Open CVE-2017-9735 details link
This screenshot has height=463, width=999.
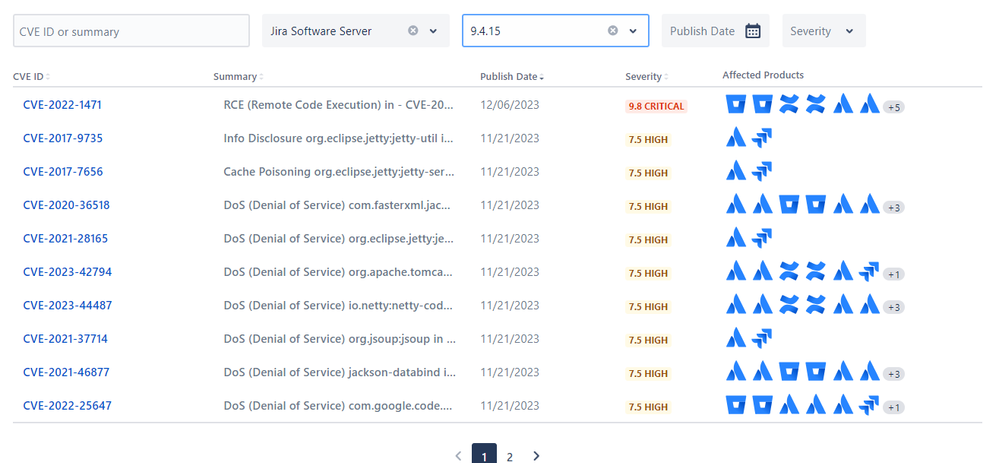pos(62,138)
